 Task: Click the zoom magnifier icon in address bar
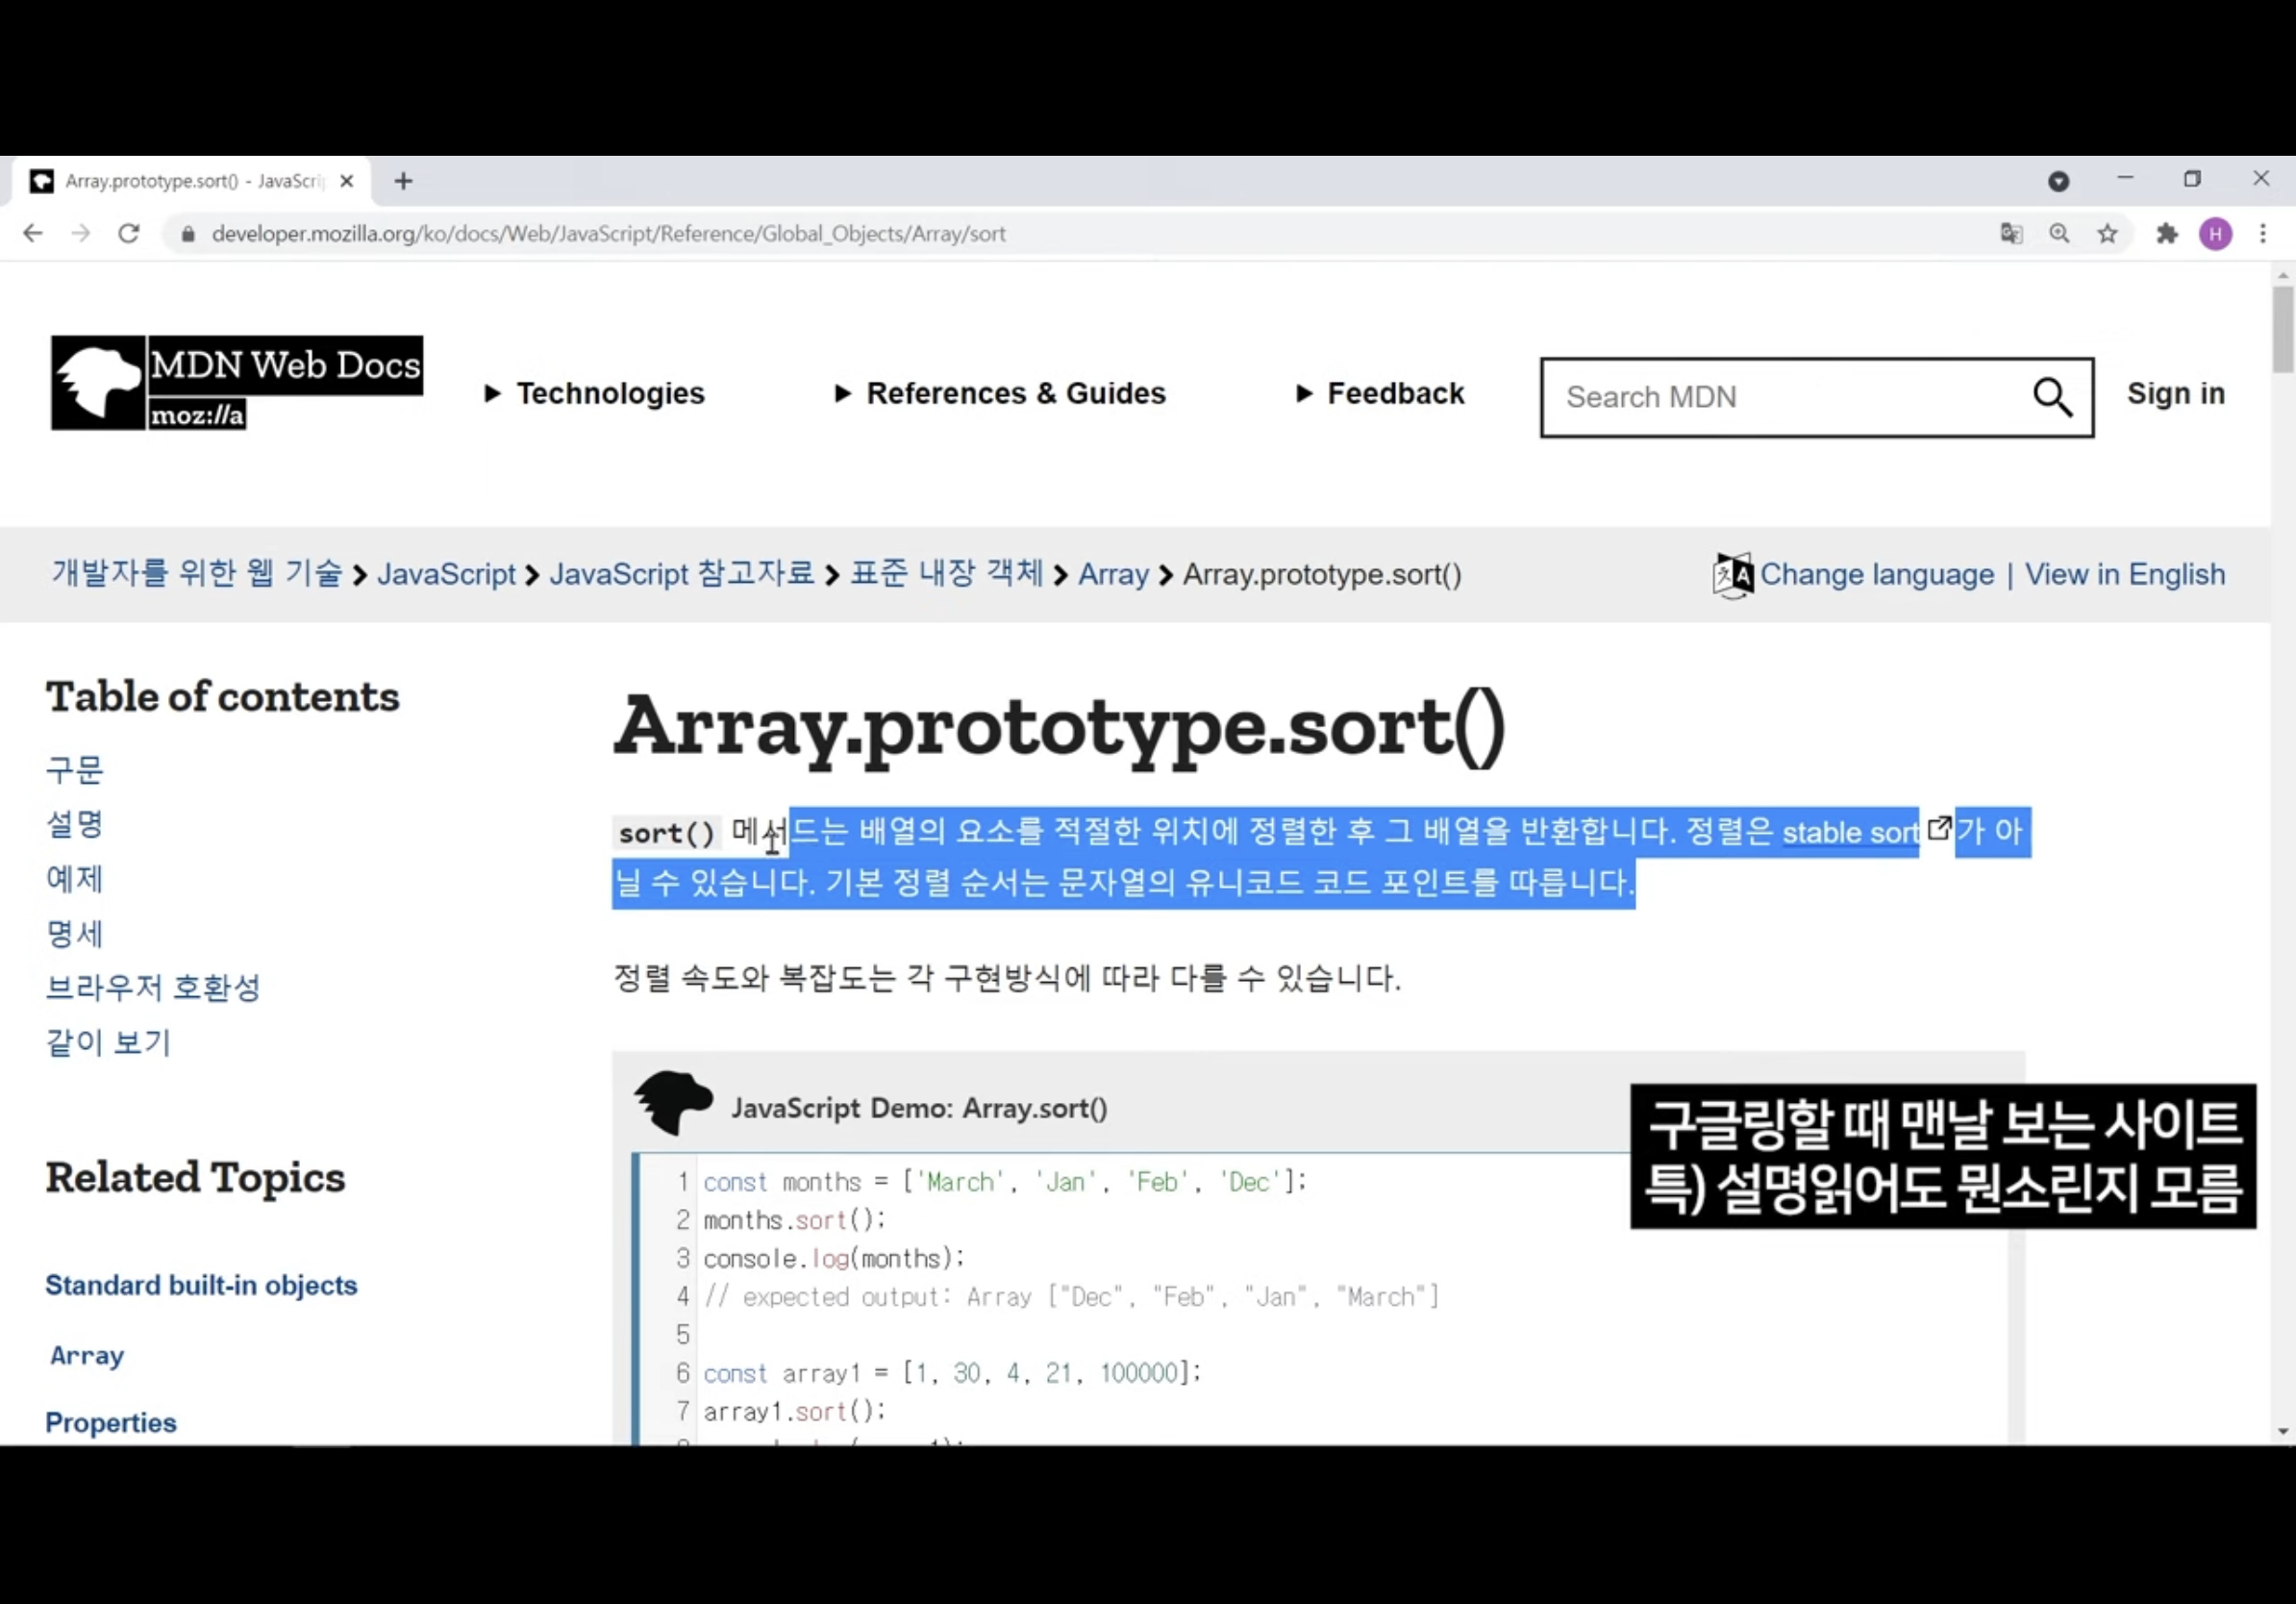point(2059,234)
